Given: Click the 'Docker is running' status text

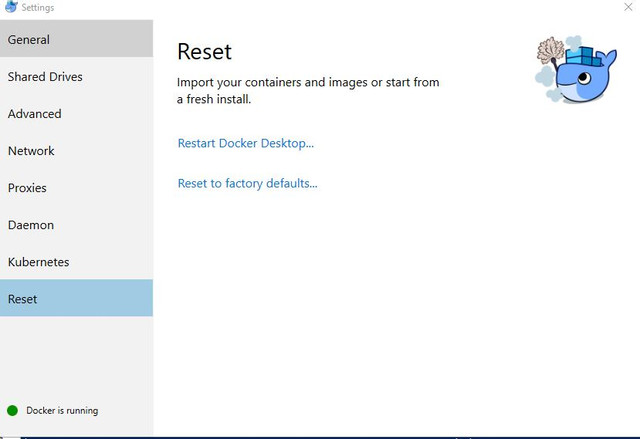Looking at the screenshot, I should [62, 410].
